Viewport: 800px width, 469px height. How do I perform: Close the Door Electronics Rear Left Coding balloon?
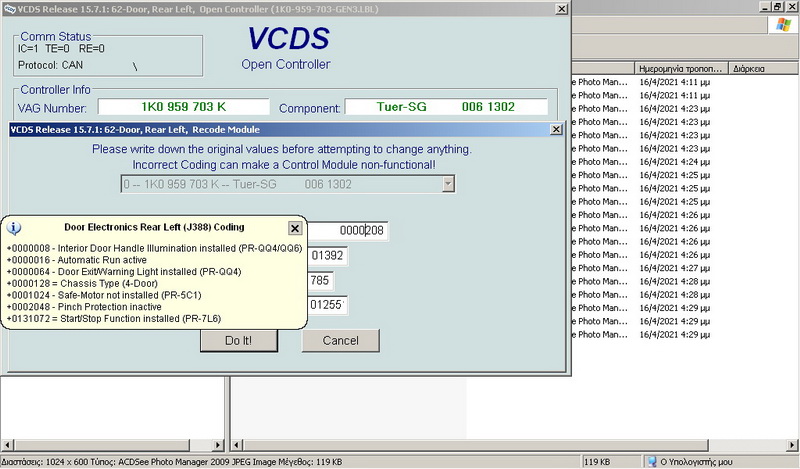(295, 228)
